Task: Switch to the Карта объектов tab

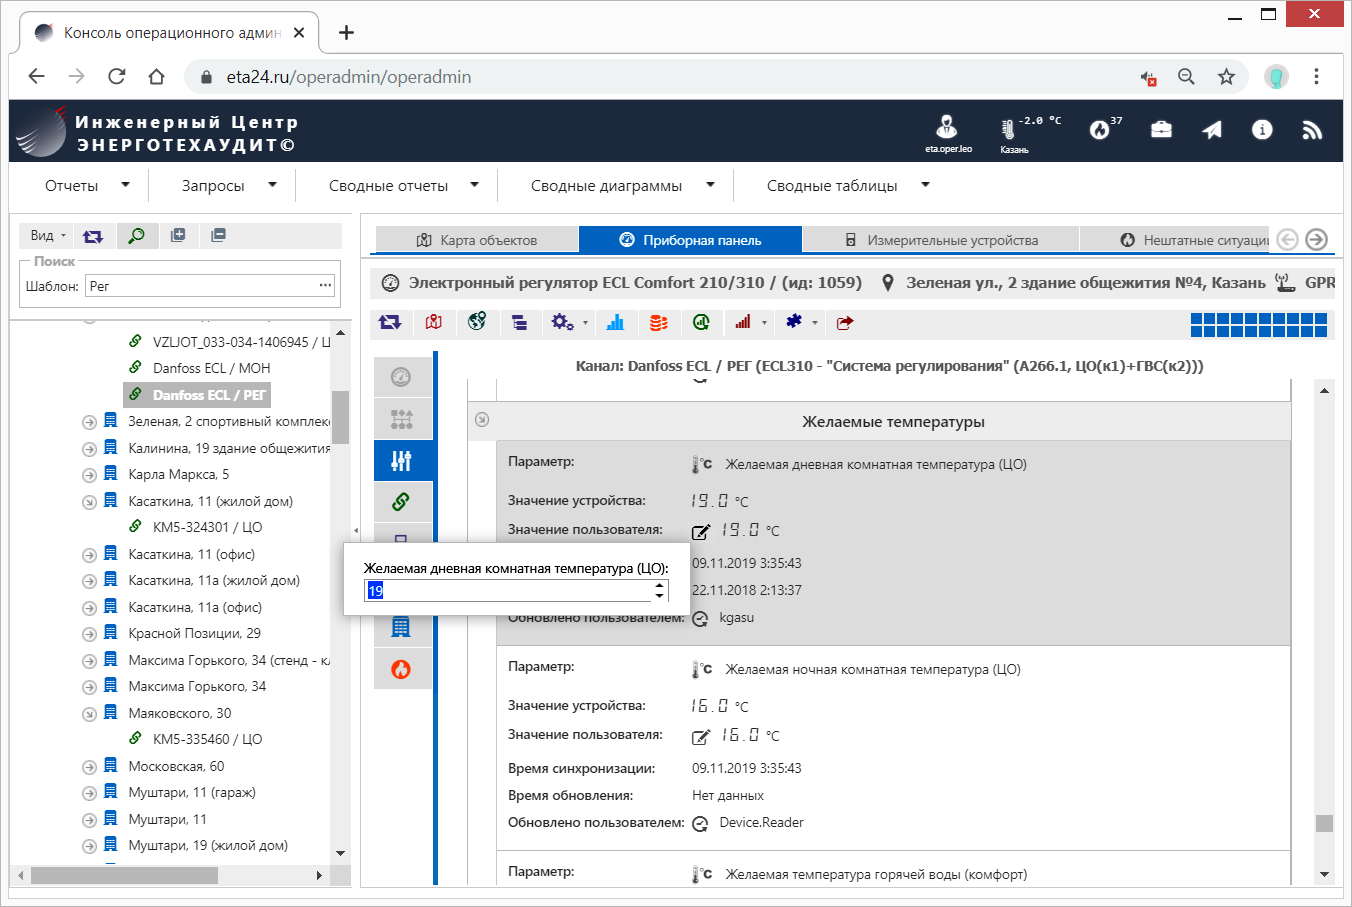Action: (477, 240)
